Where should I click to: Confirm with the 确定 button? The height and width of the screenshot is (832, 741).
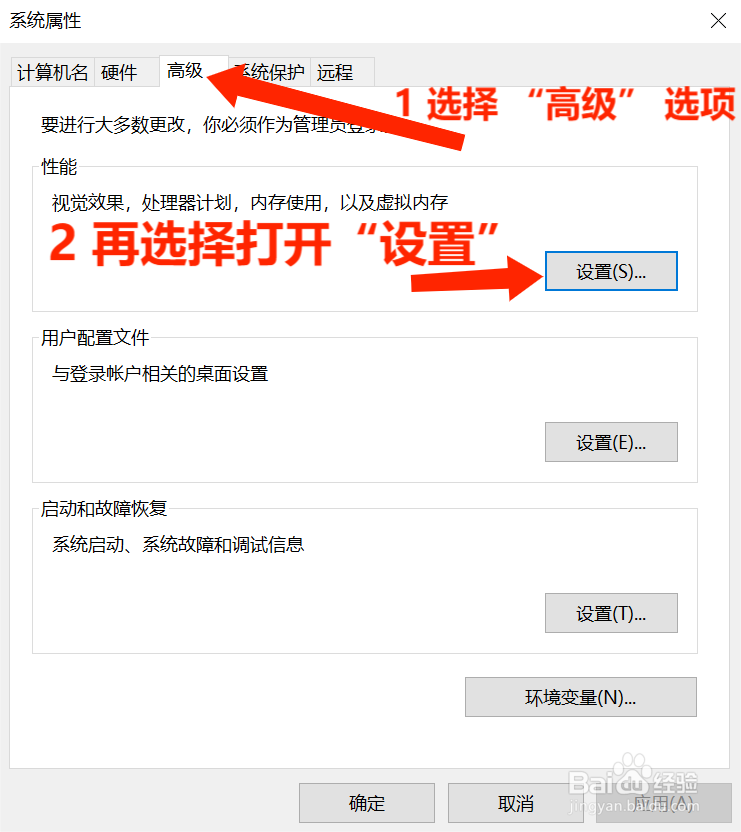tap(367, 803)
